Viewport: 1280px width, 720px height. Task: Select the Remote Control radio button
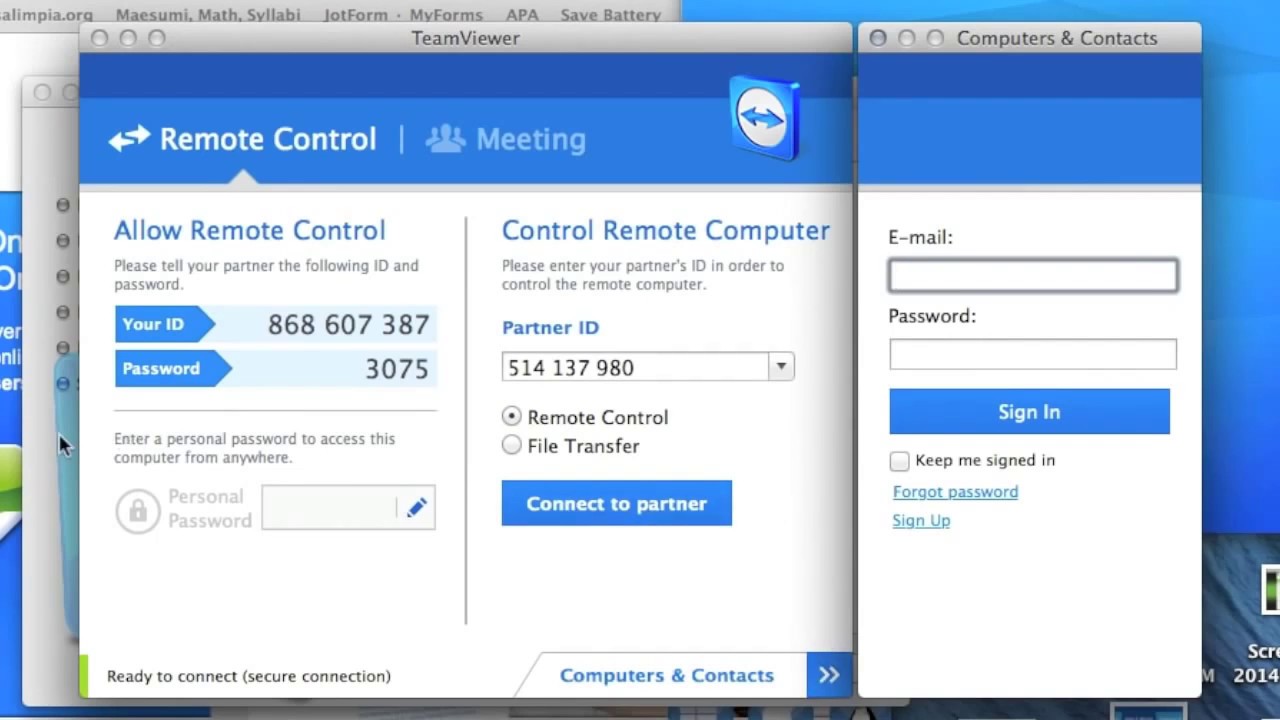click(512, 416)
